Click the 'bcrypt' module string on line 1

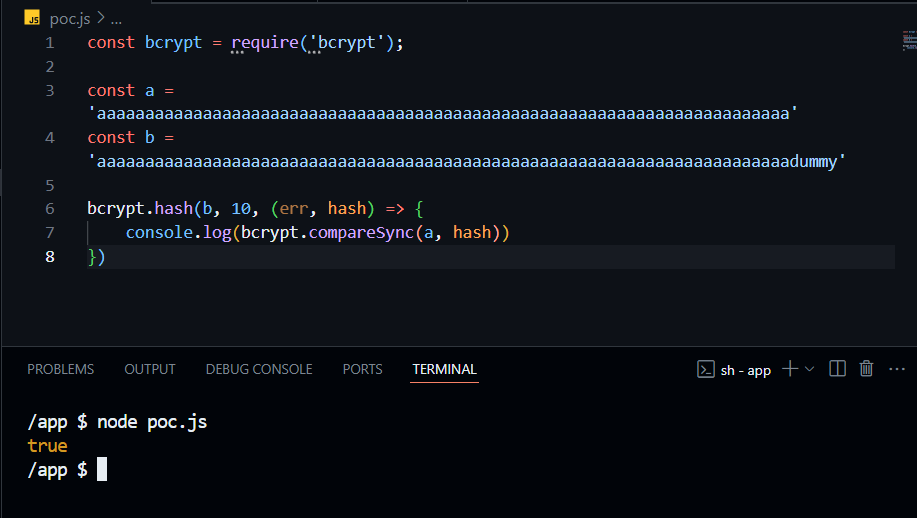pyautogui.click(x=350, y=43)
